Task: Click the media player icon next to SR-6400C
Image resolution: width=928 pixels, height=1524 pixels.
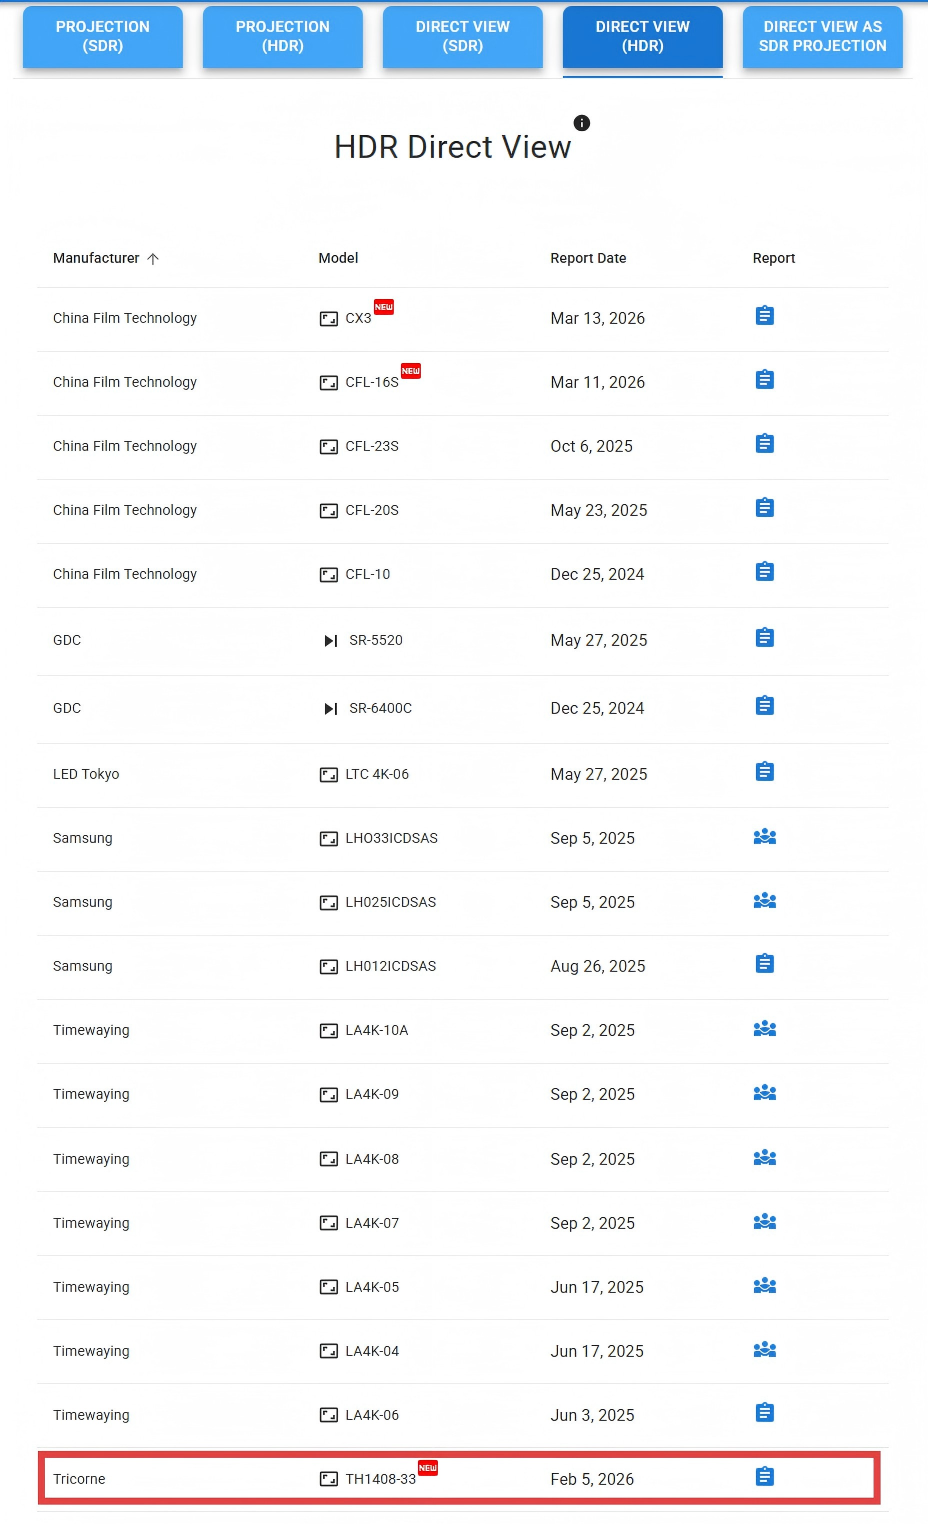Action: click(330, 709)
